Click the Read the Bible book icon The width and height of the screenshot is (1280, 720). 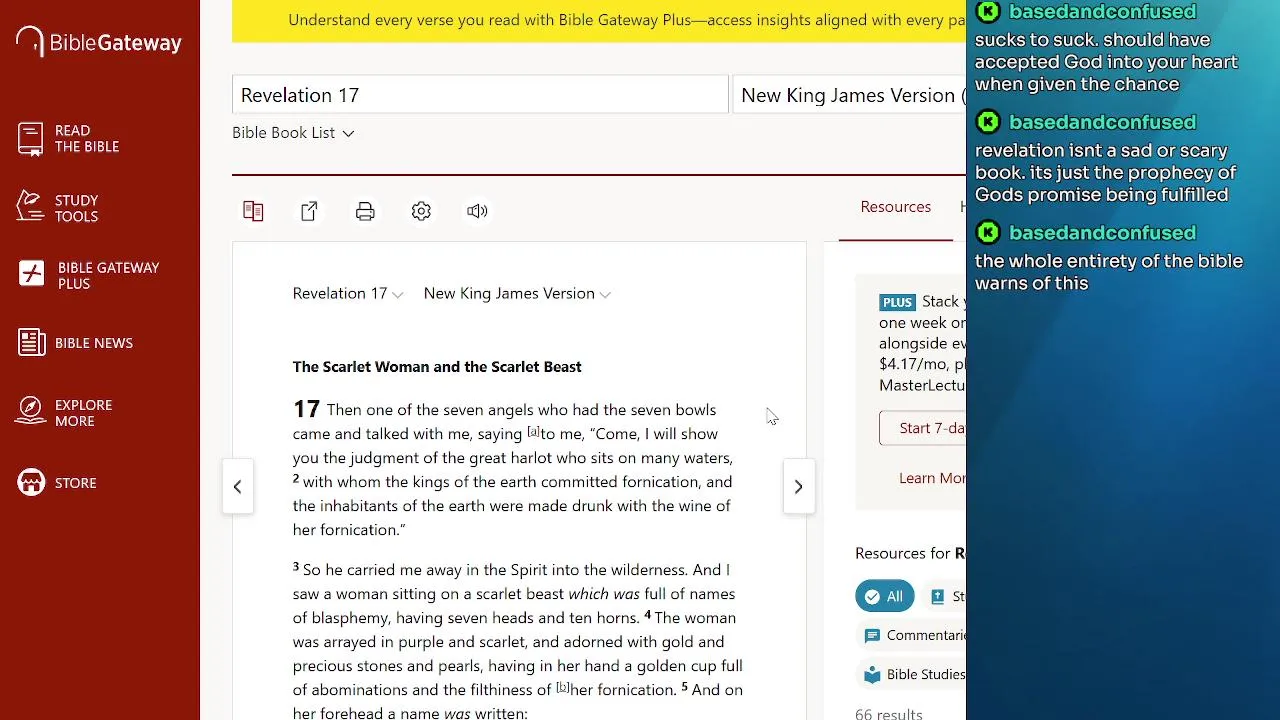[31, 139]
